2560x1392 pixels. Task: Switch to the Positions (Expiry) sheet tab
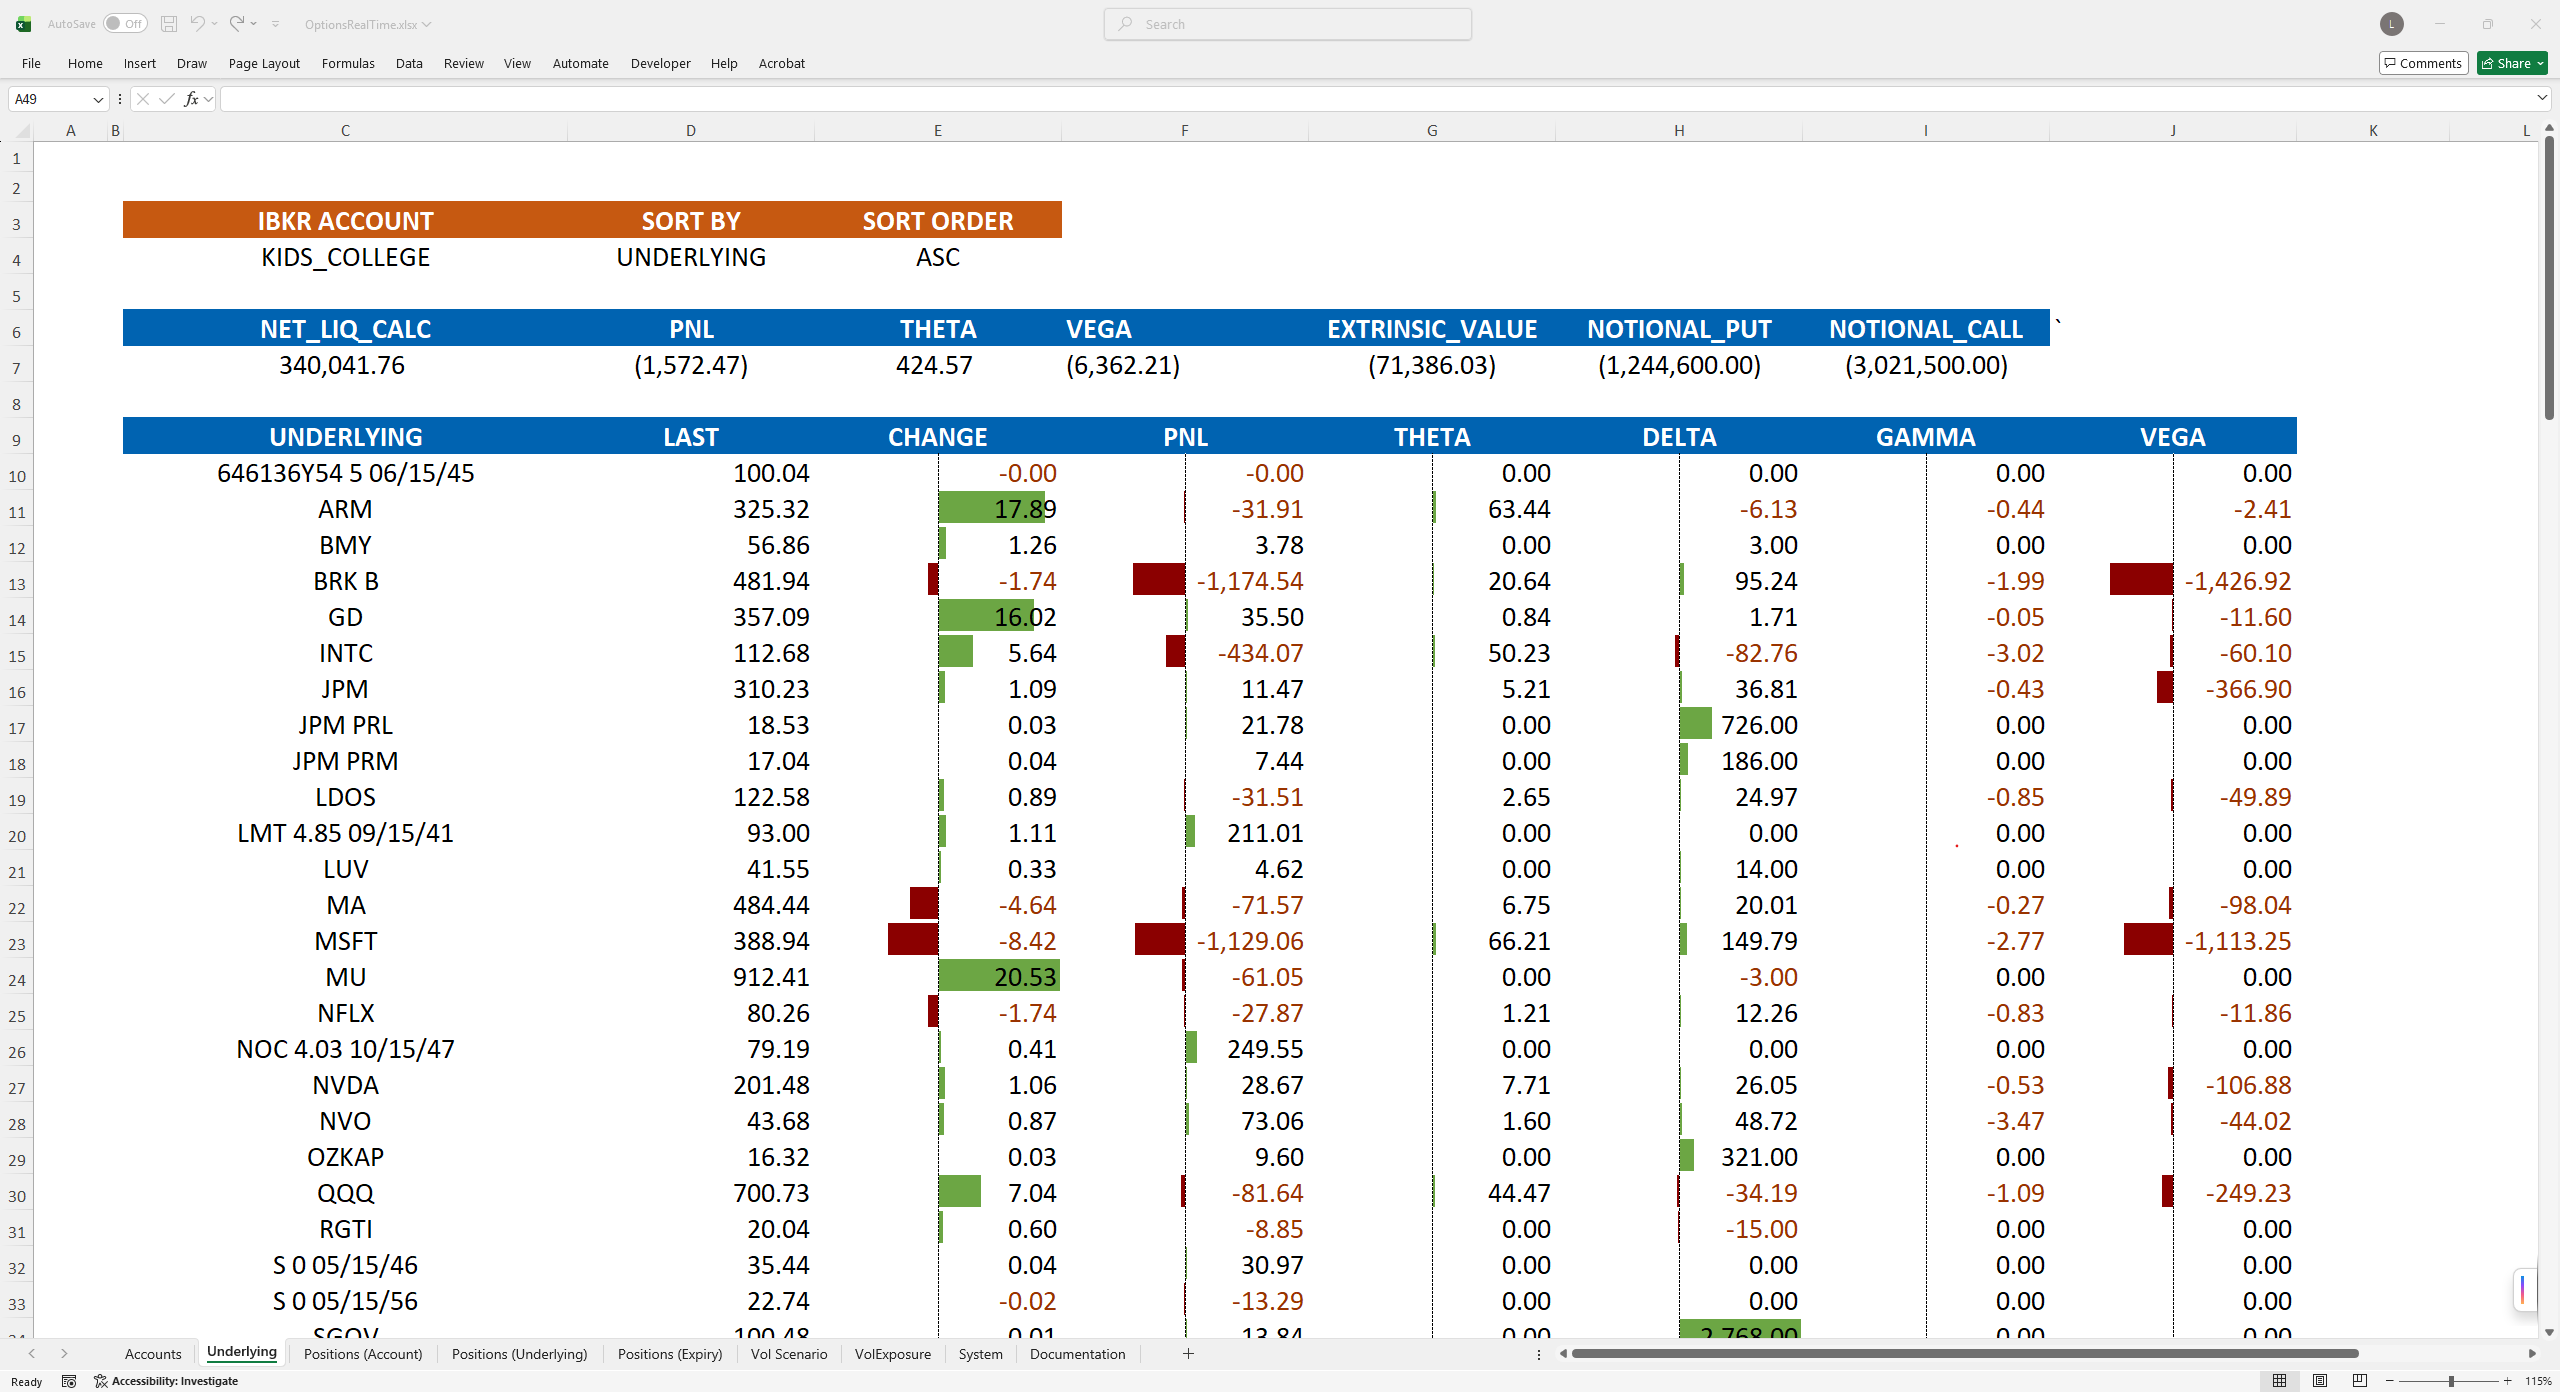click(x=670, y=1354)
